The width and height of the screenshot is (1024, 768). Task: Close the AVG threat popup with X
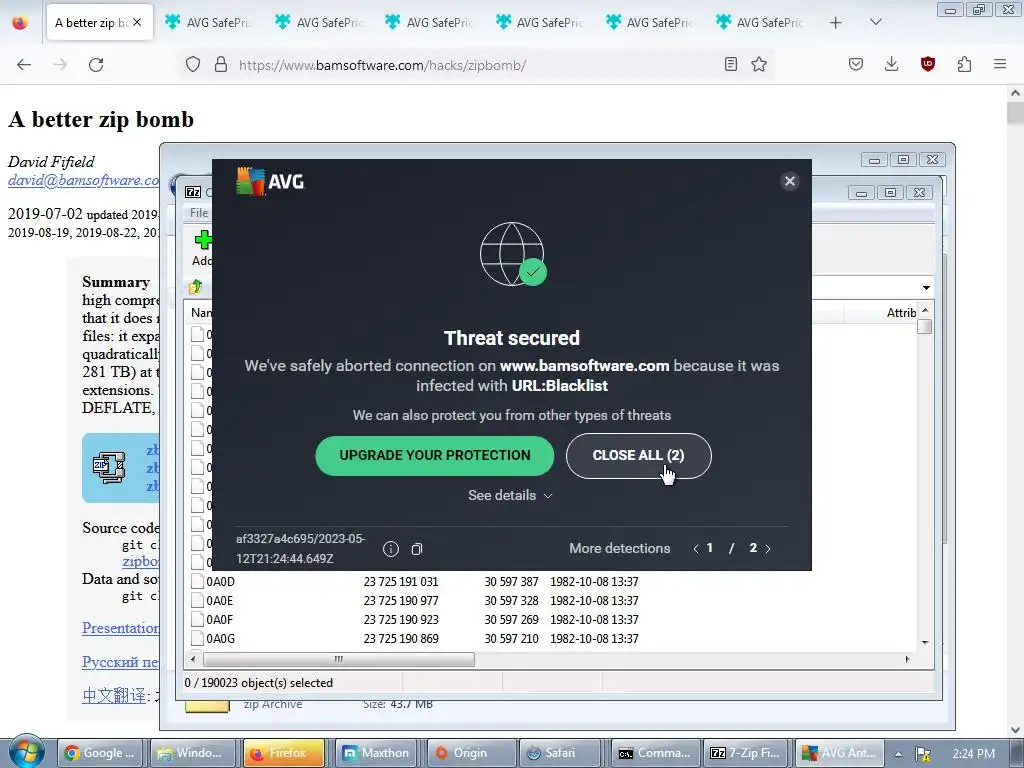pyautogui.click(x=790, y=181)
